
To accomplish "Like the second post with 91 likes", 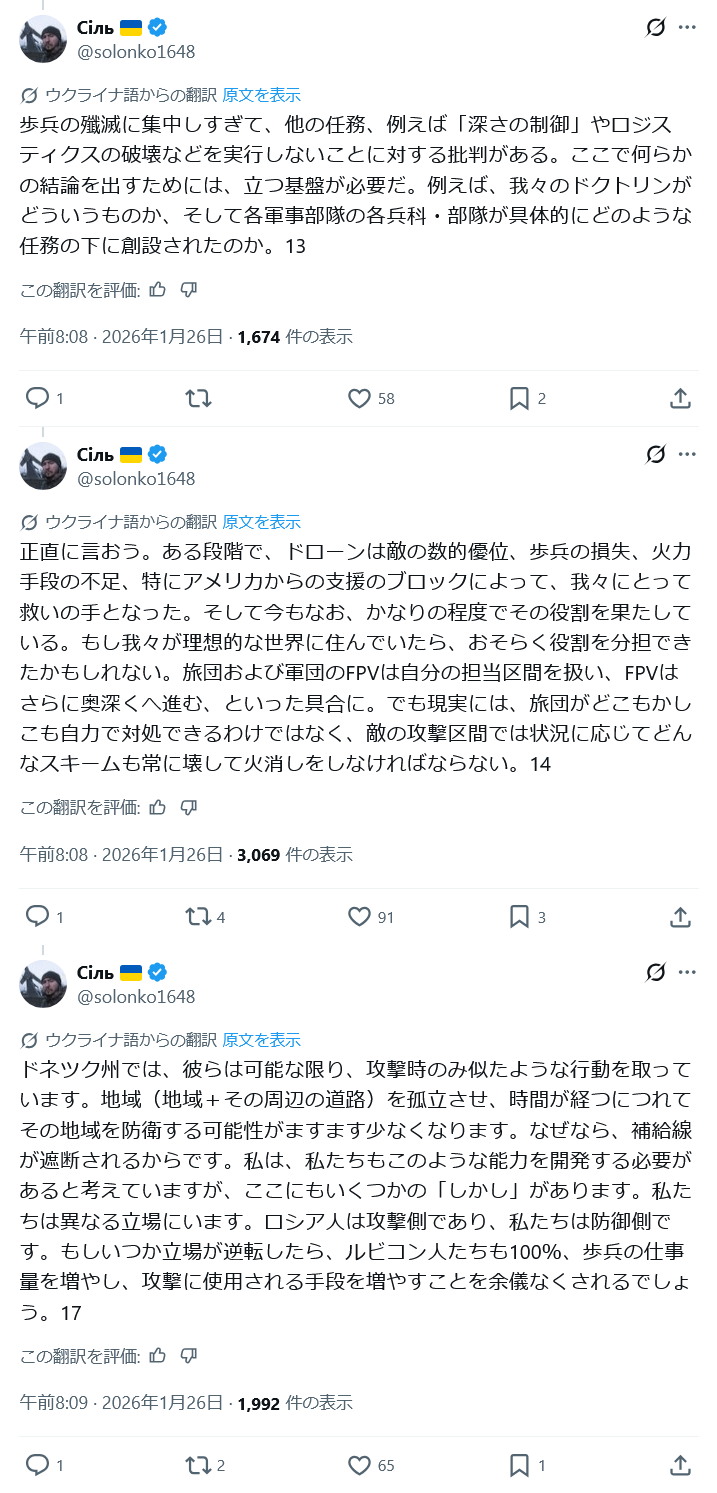I will click(360, 916).
